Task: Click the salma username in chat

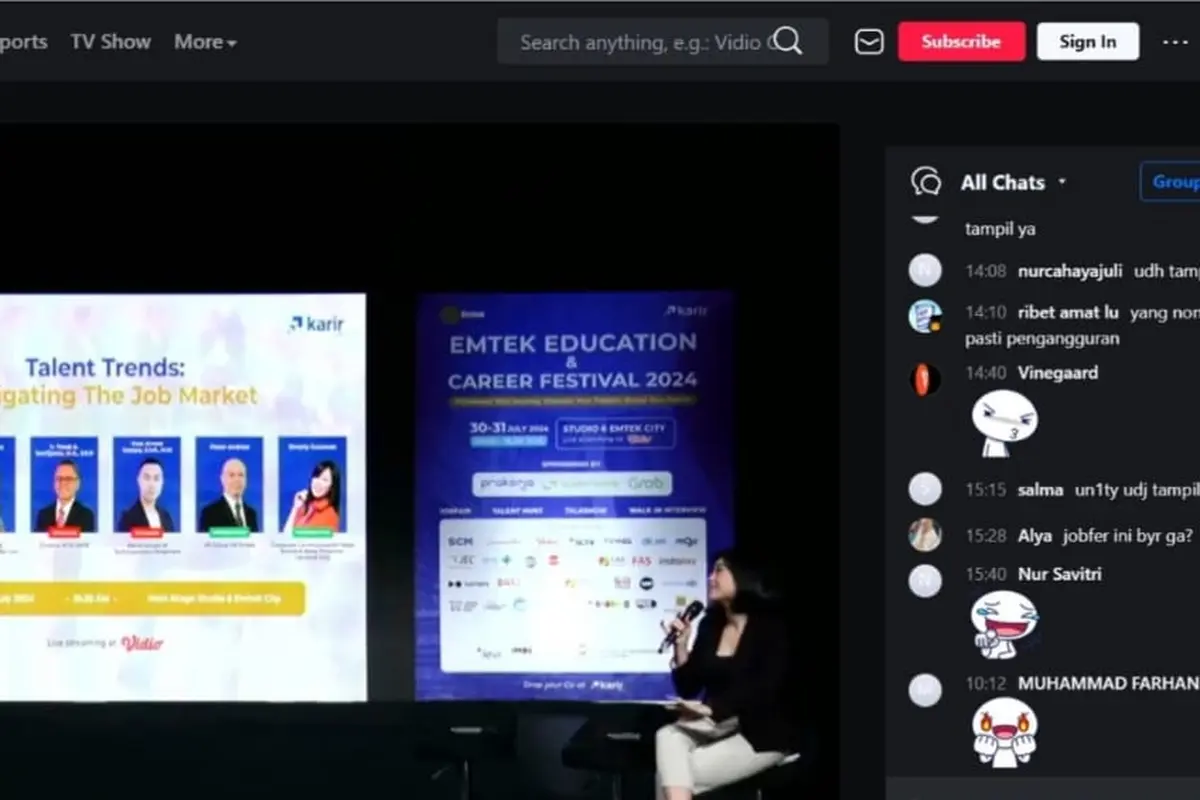Action: [1040, 490]
